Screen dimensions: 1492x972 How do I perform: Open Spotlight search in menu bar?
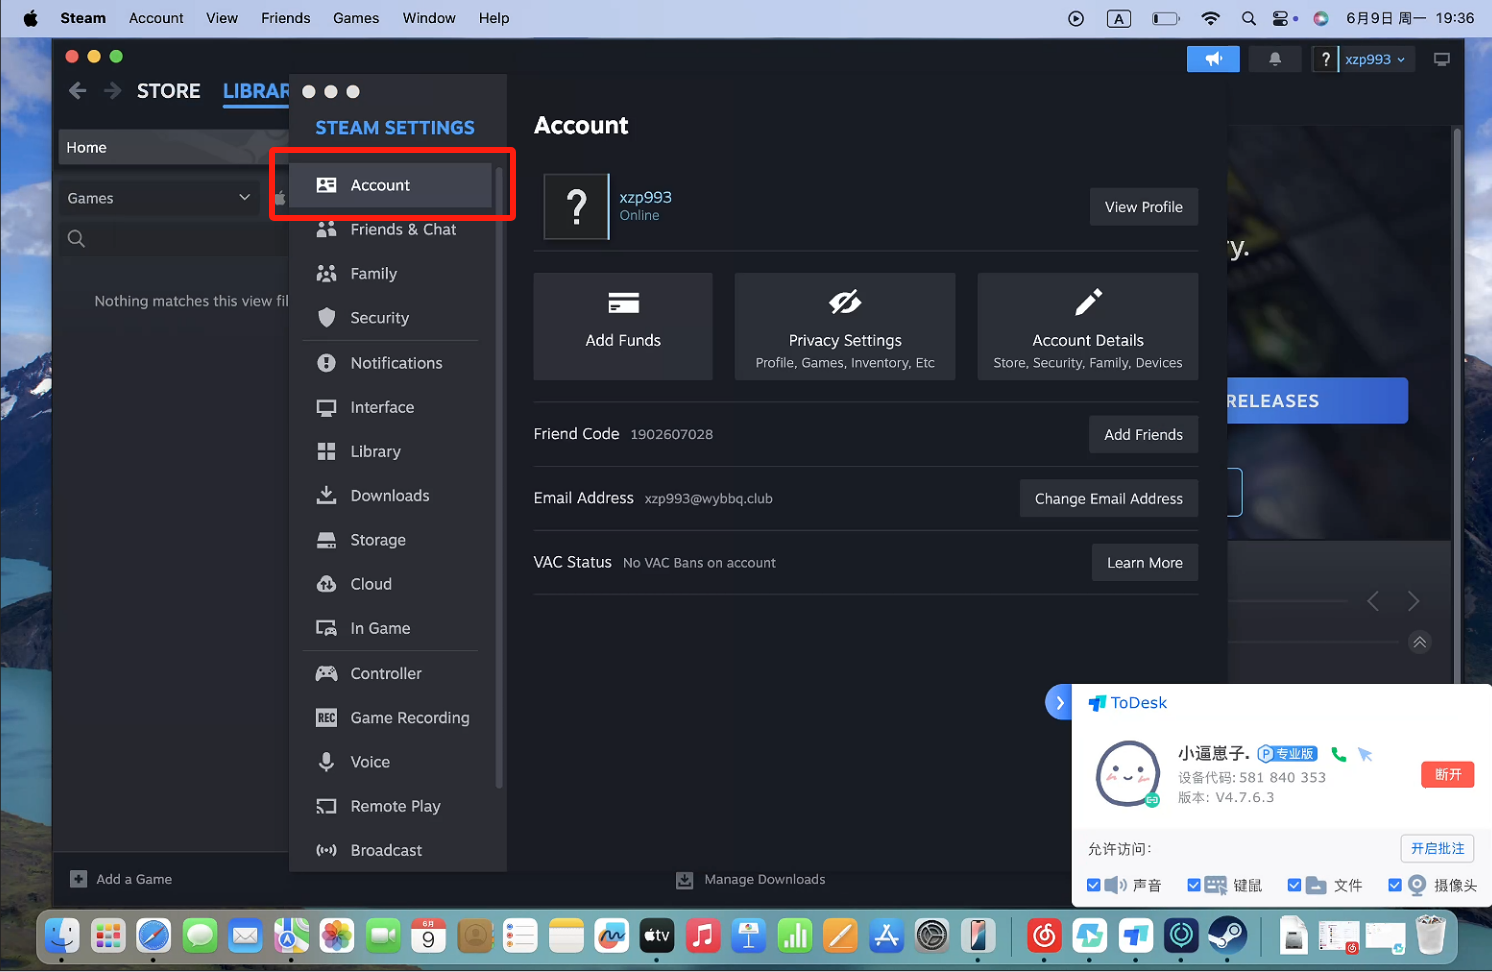click(1249, 18)
